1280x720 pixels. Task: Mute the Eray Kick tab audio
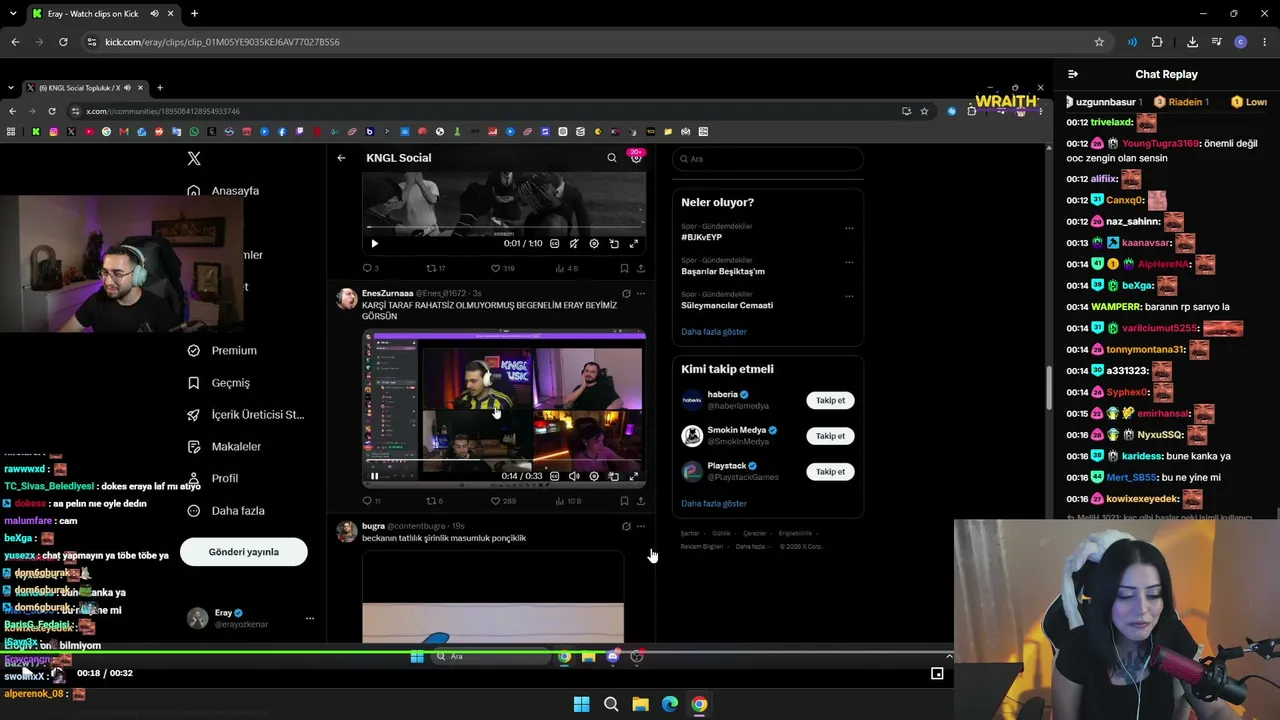pyautogui.click(x=154, y=14)
